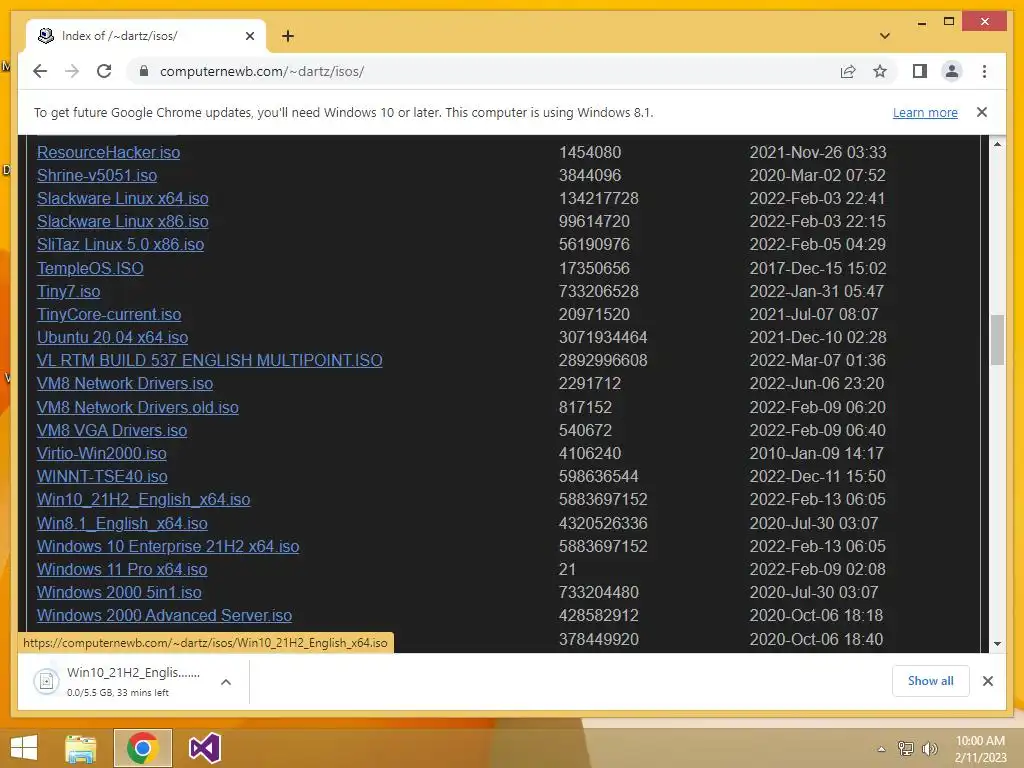Download TempleOS.ISO

pos(90,268)
